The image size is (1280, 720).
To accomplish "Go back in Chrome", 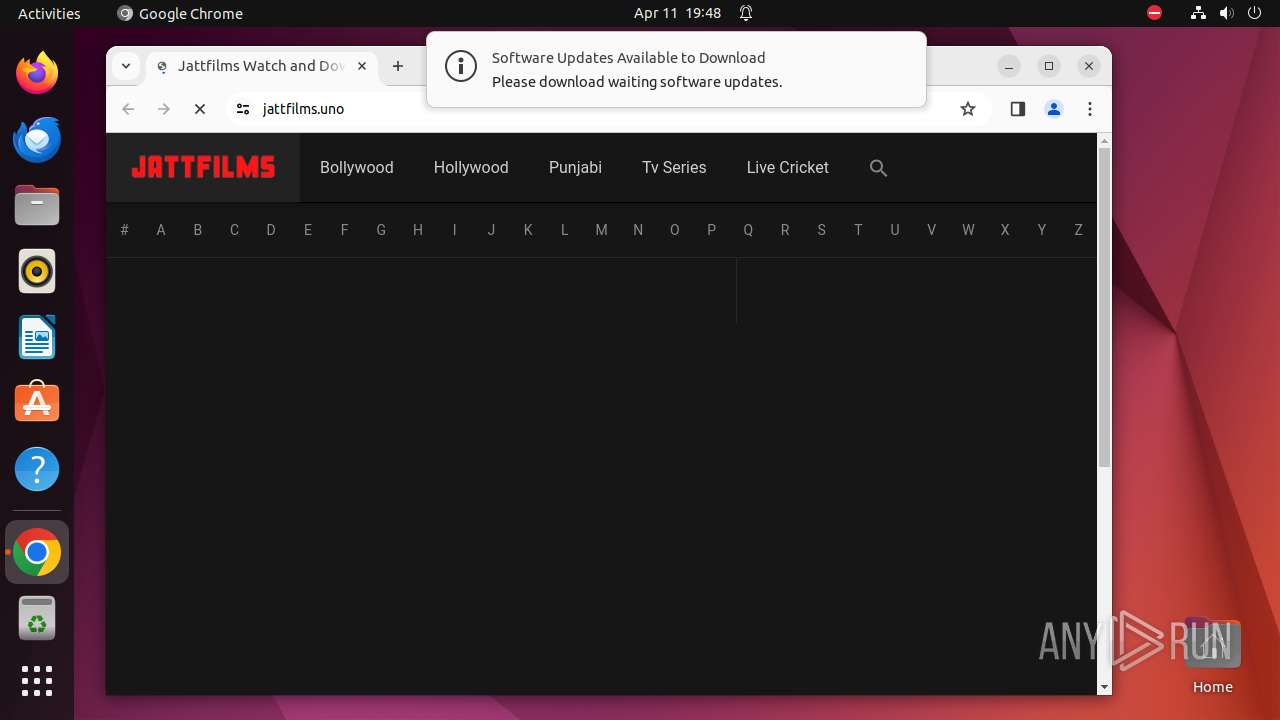I will (x=128, y=109).
